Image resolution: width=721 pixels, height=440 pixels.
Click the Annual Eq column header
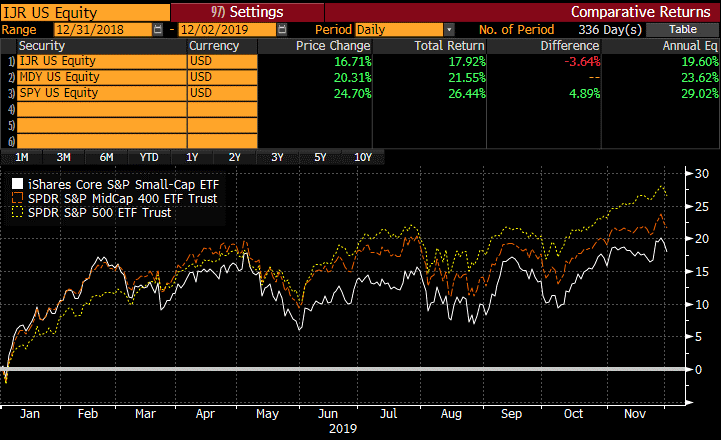(690, 46)
